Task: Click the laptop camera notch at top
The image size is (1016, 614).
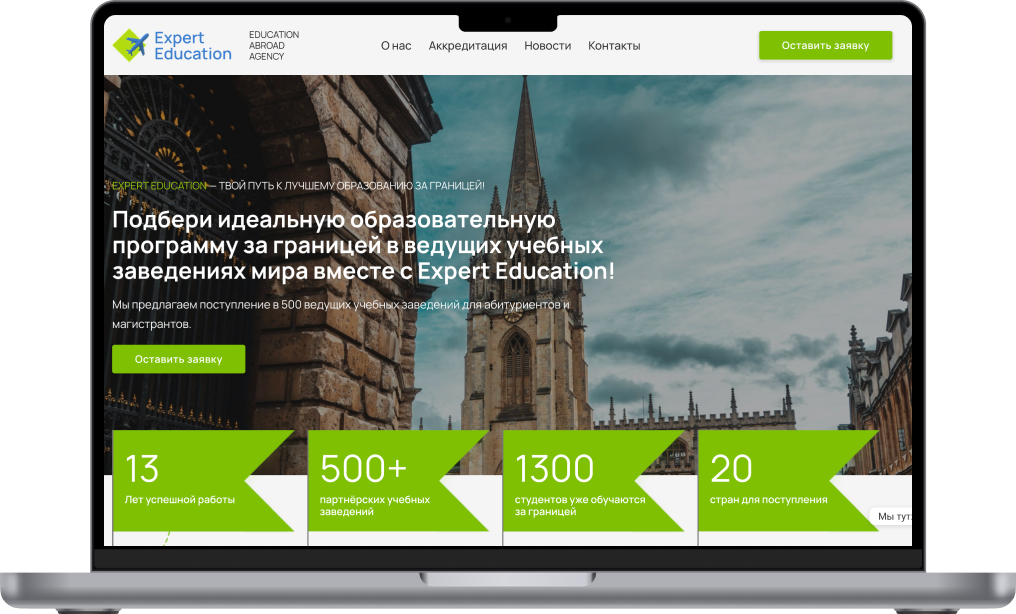Action: 507,20
